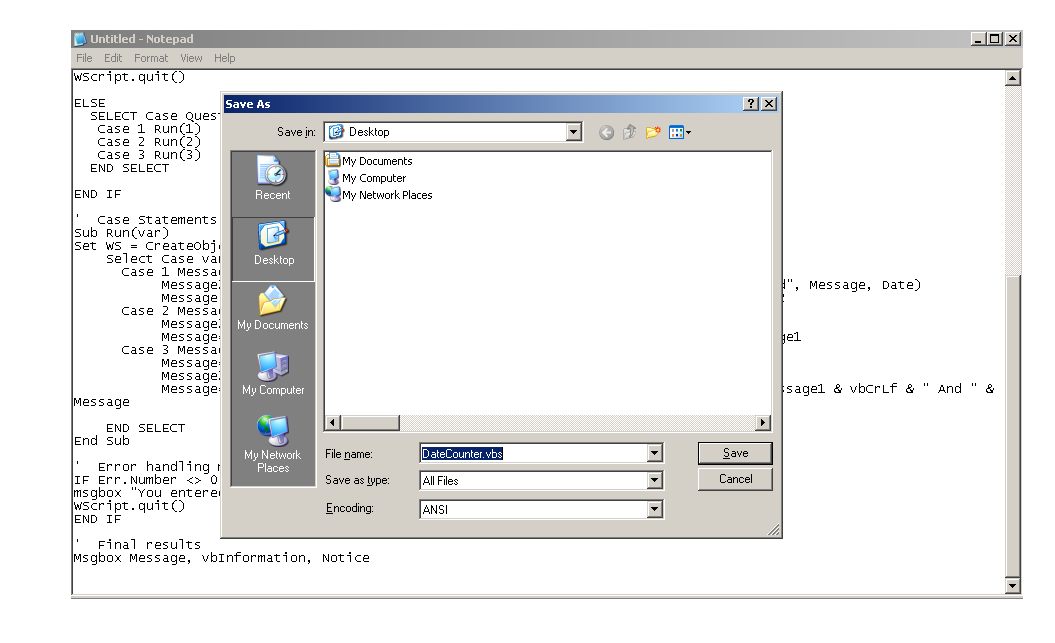The width and height of the screenshot is (1055, 643).
Task: Click the horizontal scrollbar right arrow
Action: [x=765, y=422]
